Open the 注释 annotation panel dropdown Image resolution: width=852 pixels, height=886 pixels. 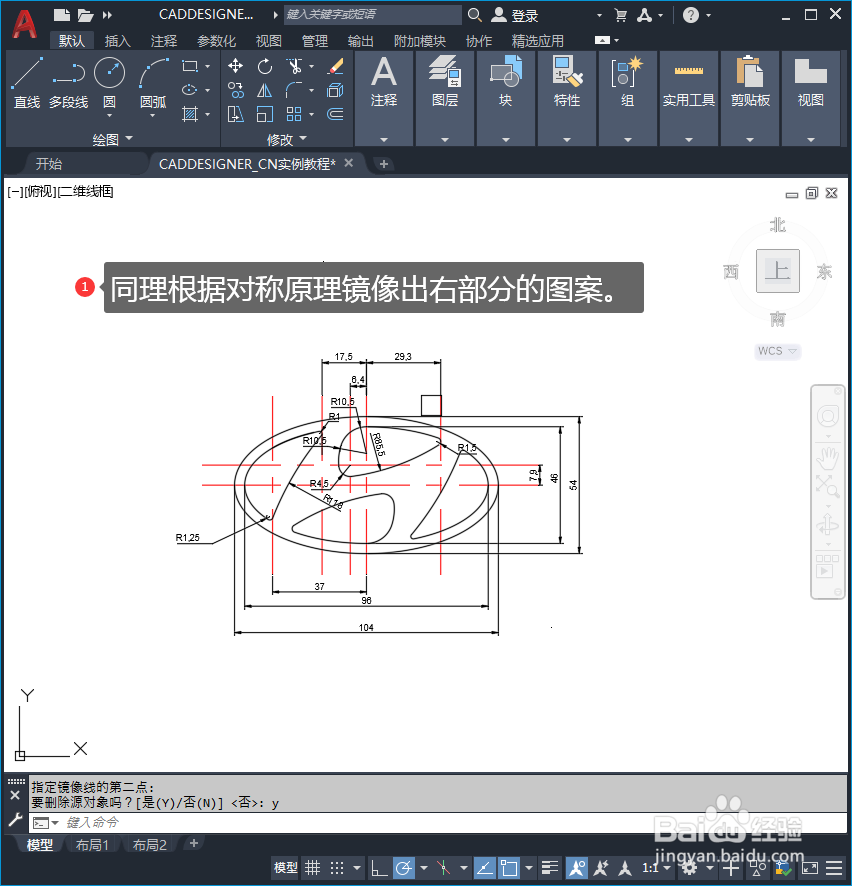click(x=384, y=139)
